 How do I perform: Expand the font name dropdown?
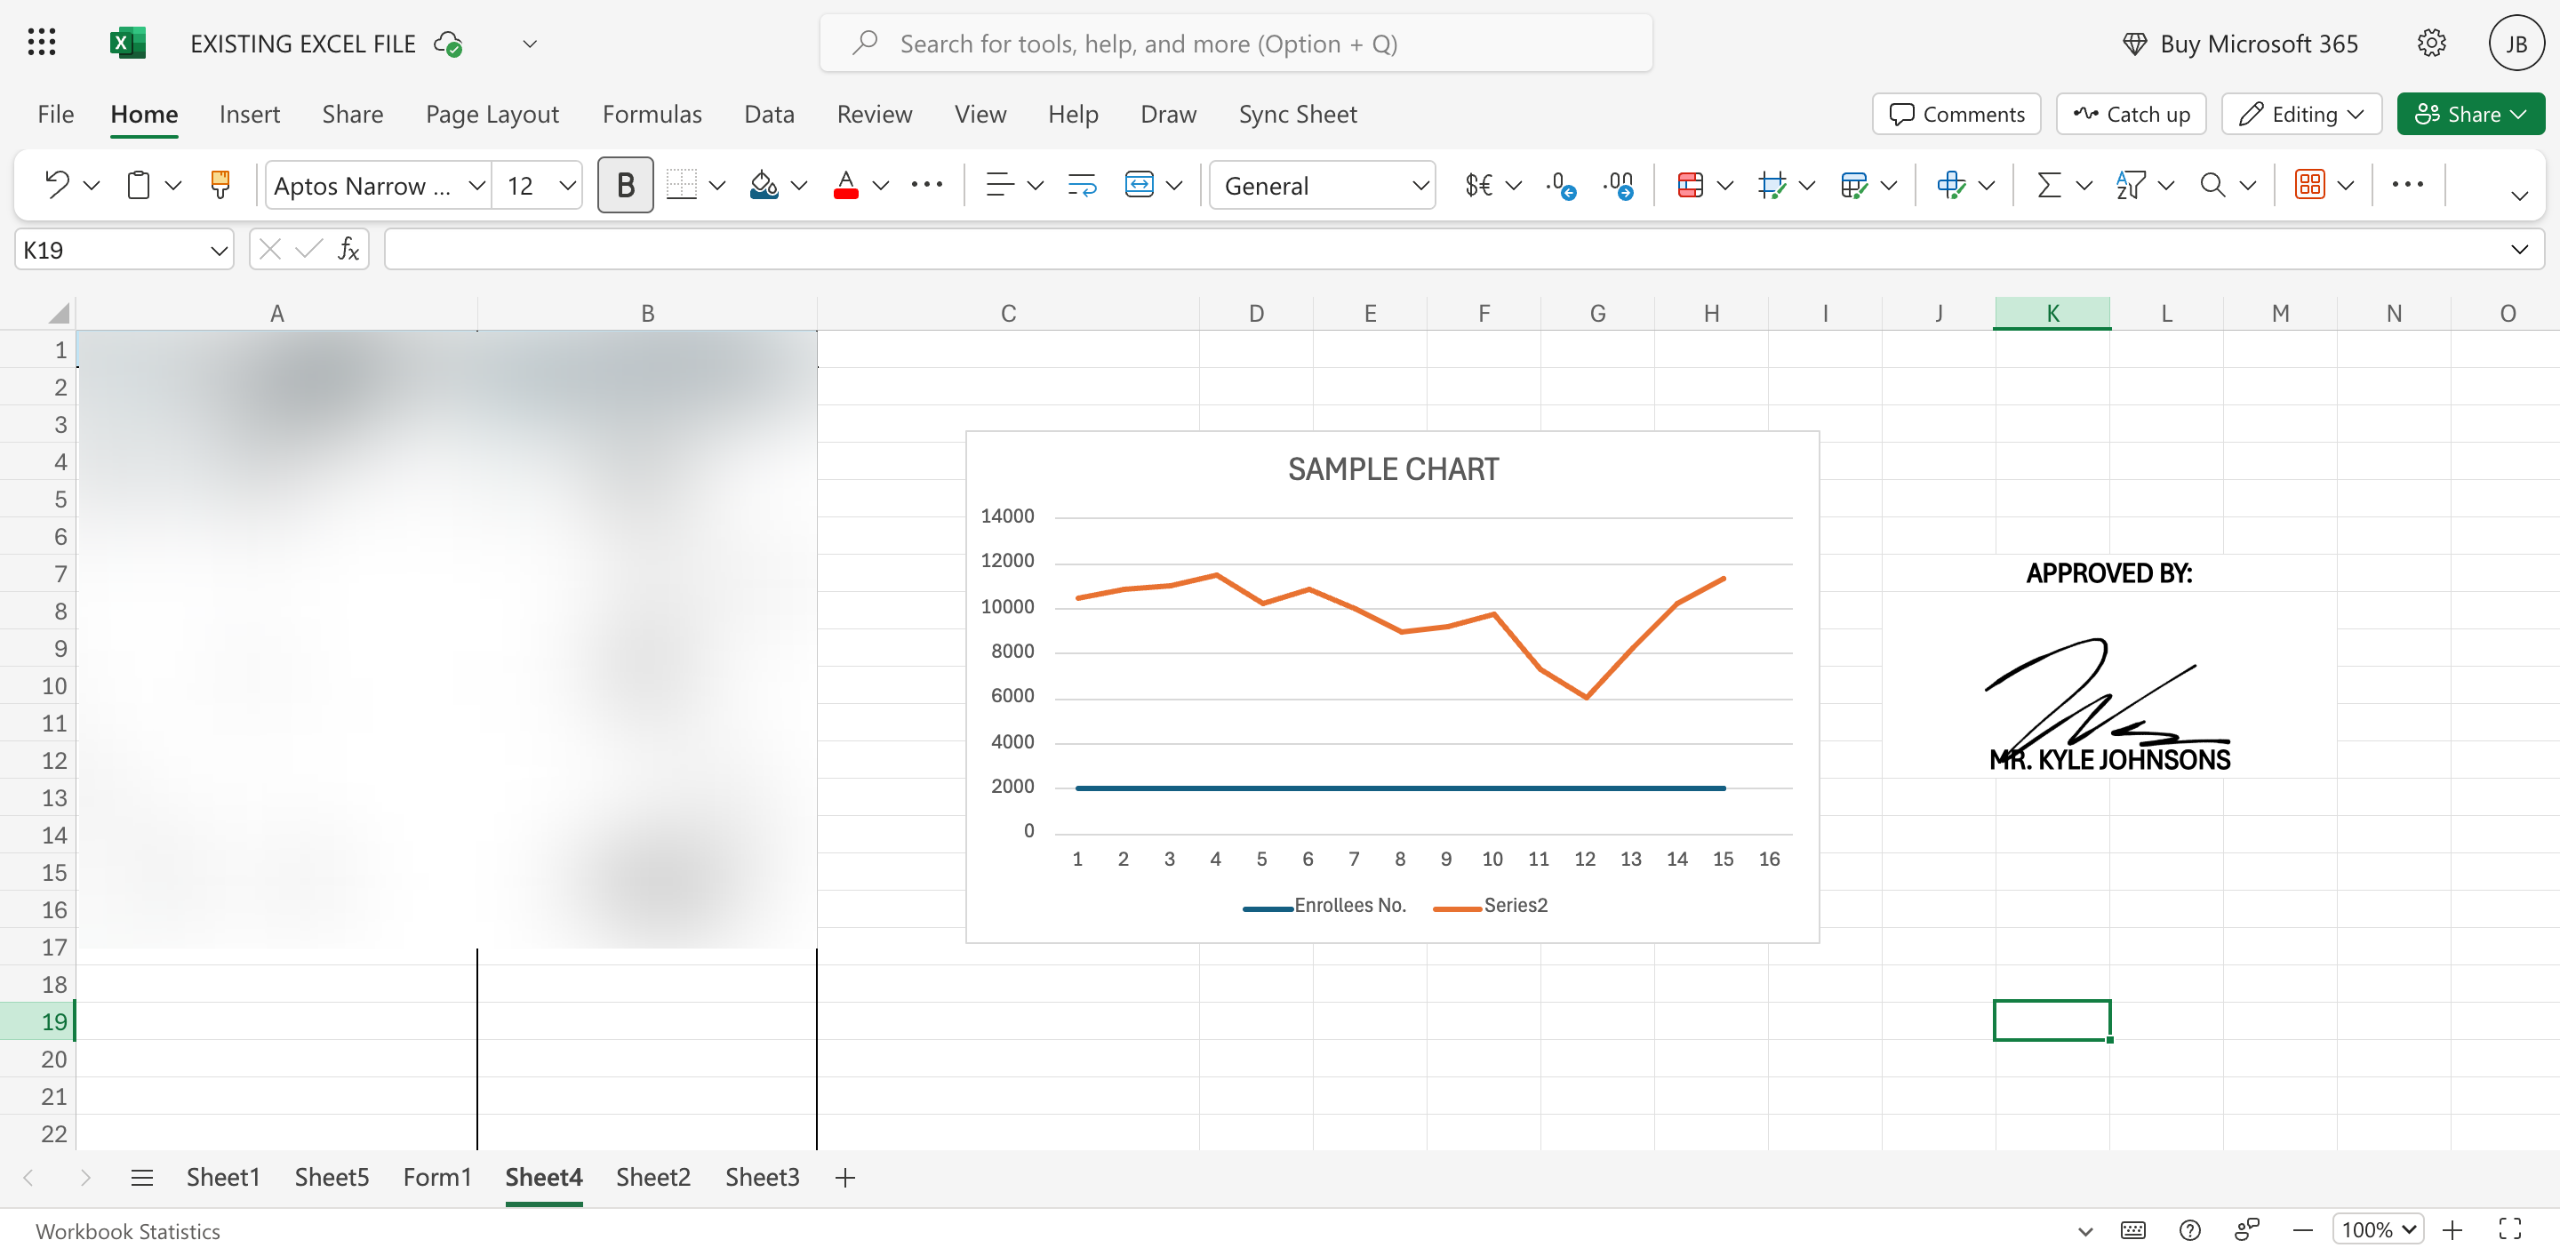coord(477,186)
